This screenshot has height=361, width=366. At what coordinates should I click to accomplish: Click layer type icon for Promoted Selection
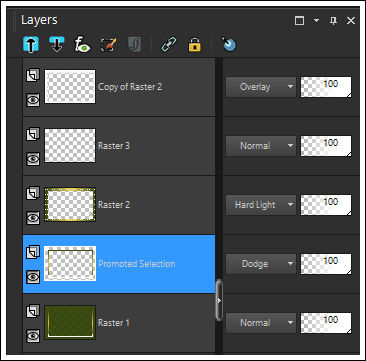point(33,252)
